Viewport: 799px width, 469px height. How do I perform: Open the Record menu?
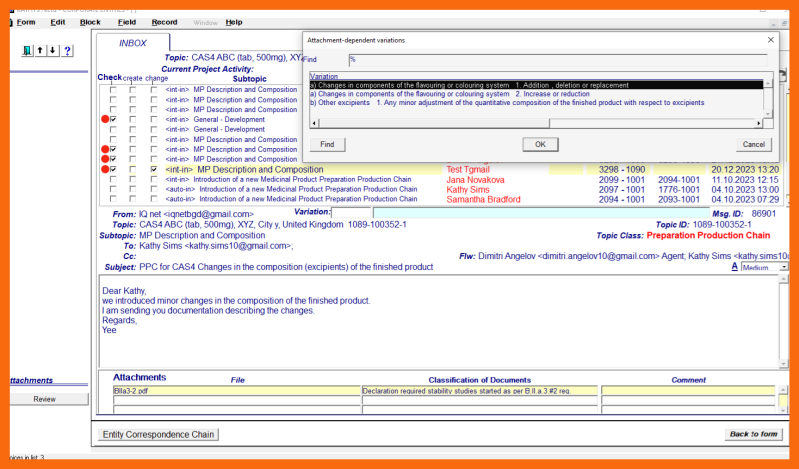click(x=164, y=22)
